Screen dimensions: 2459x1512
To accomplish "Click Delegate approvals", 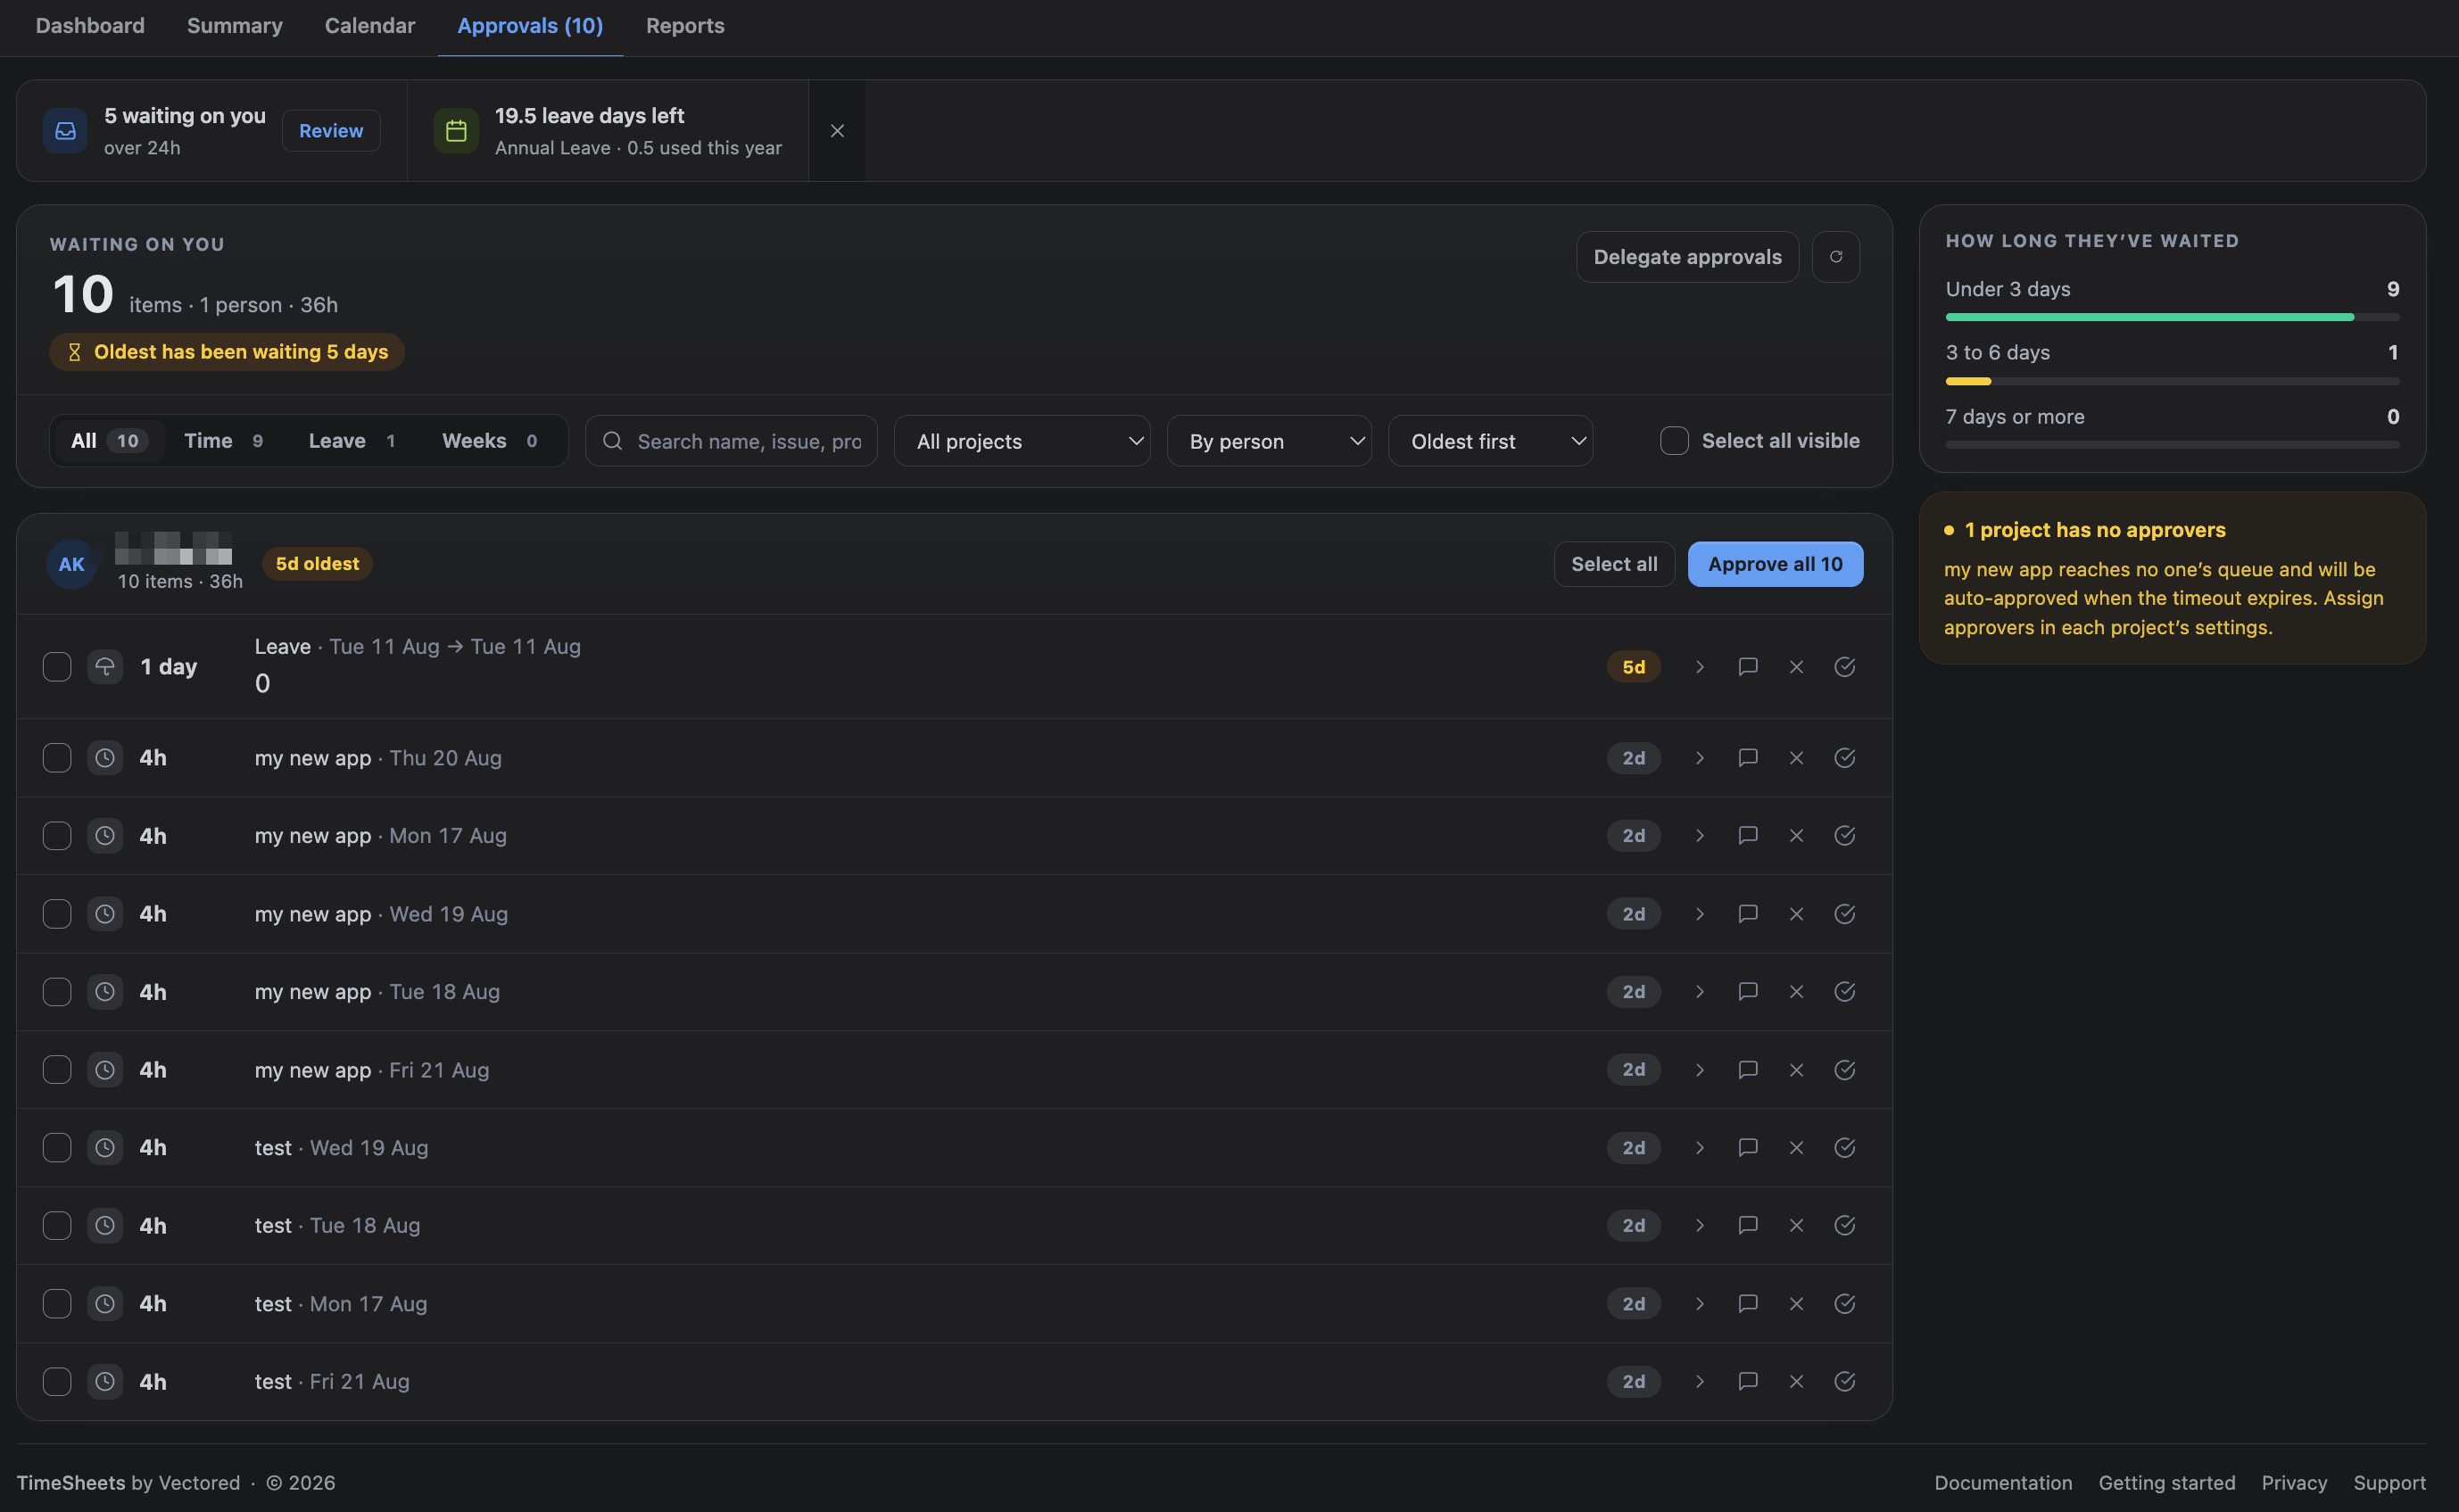I will (x=1687, y=257).
